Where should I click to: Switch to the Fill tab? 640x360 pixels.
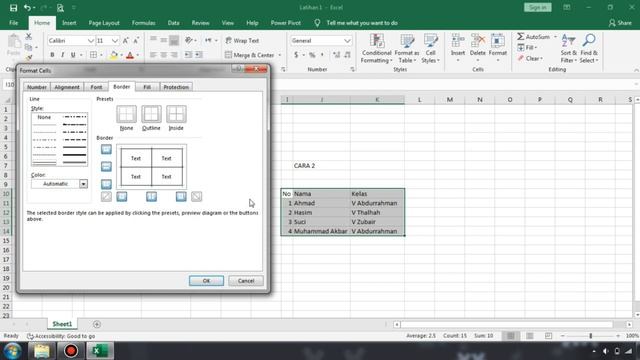coord(147,87)
